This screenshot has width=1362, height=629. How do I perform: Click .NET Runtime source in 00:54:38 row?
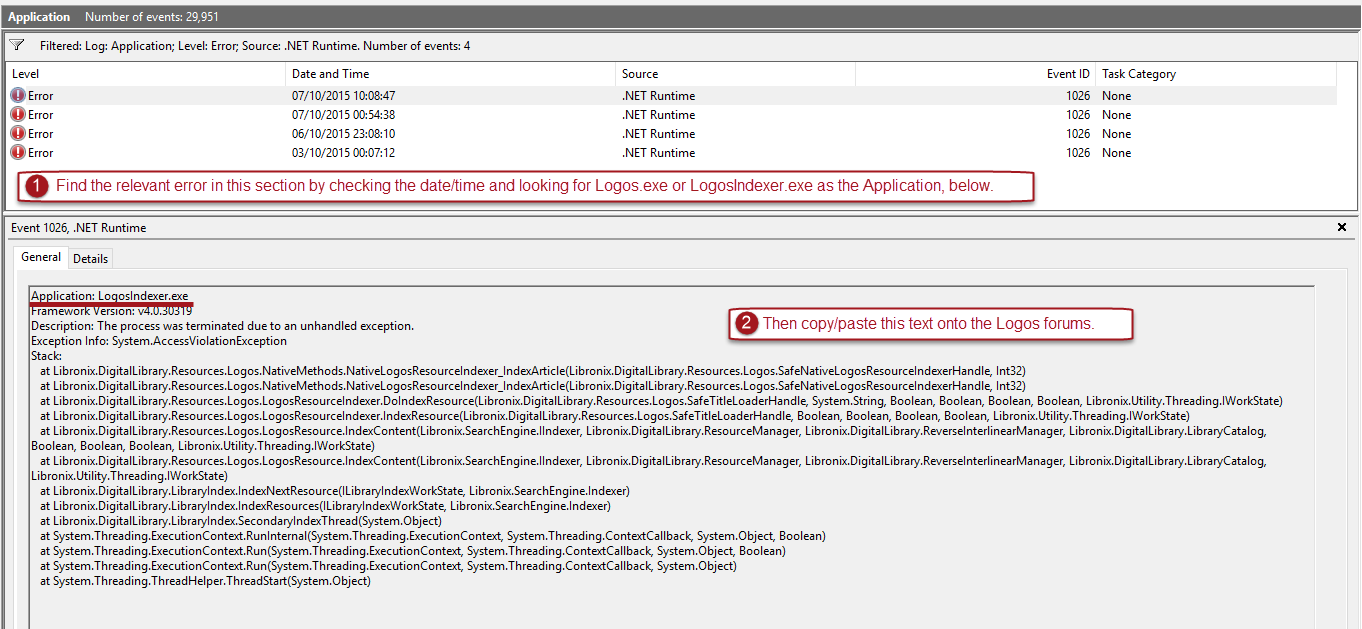[658, 115]
